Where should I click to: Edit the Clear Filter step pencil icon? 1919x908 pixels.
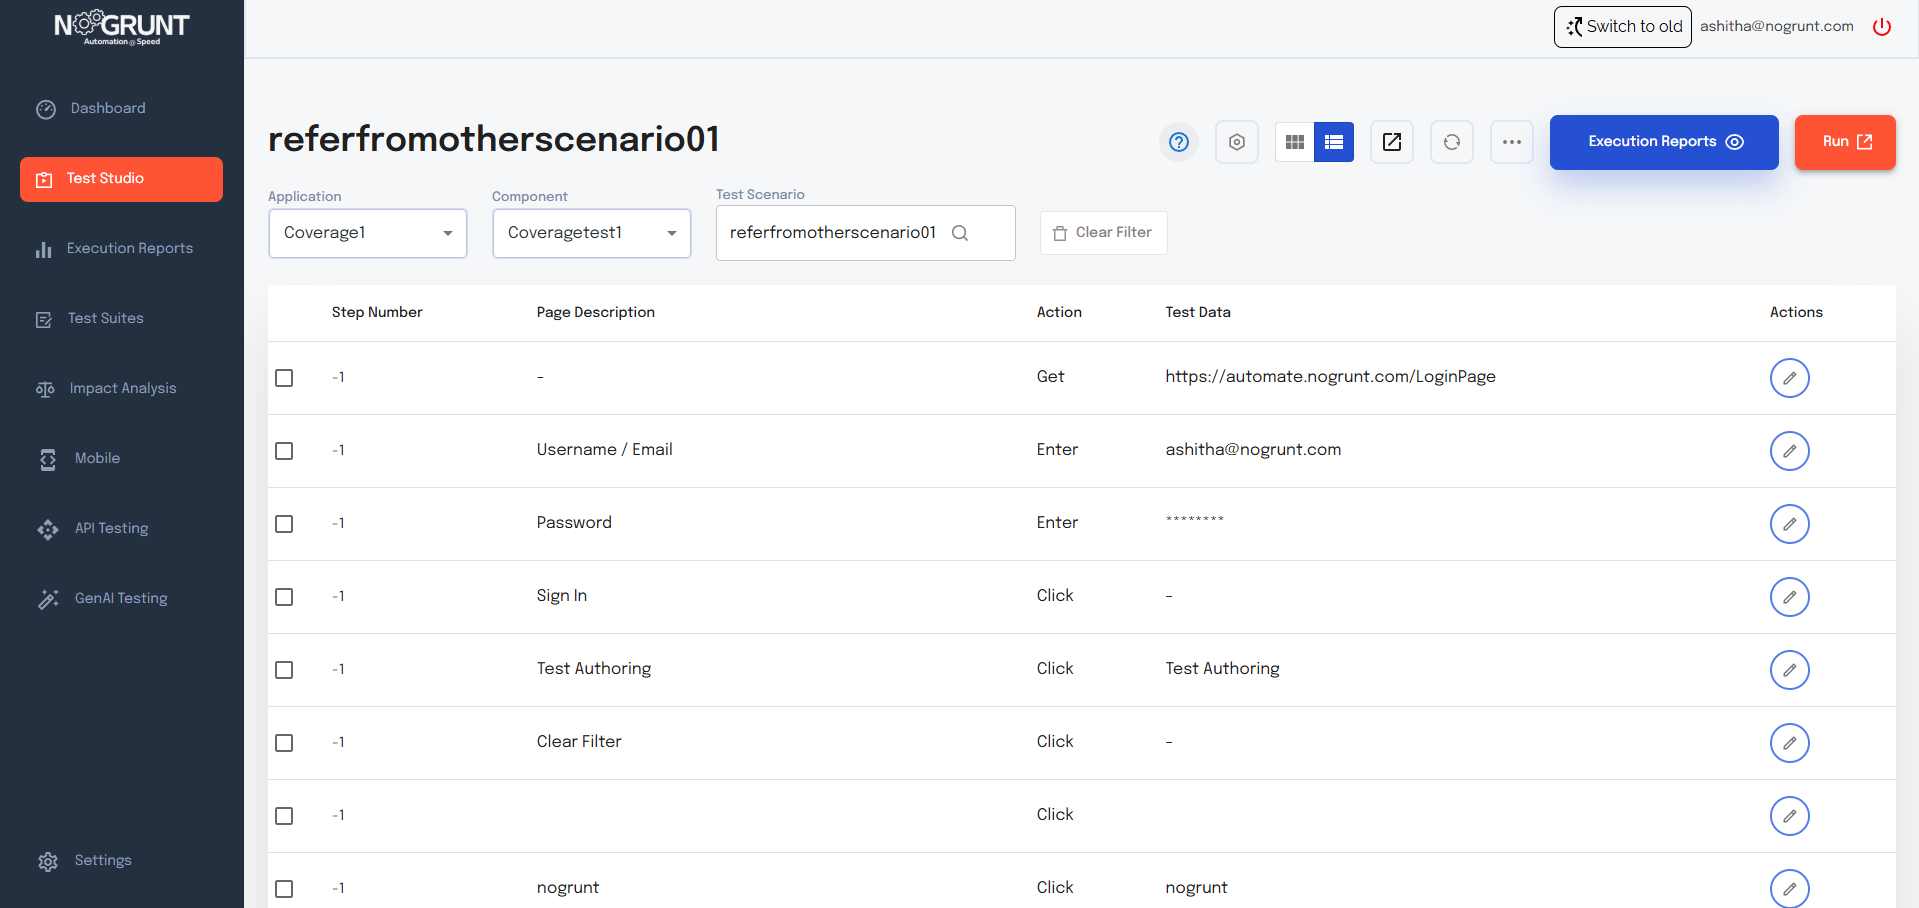pyautogui.click(x=1790, y=743)
